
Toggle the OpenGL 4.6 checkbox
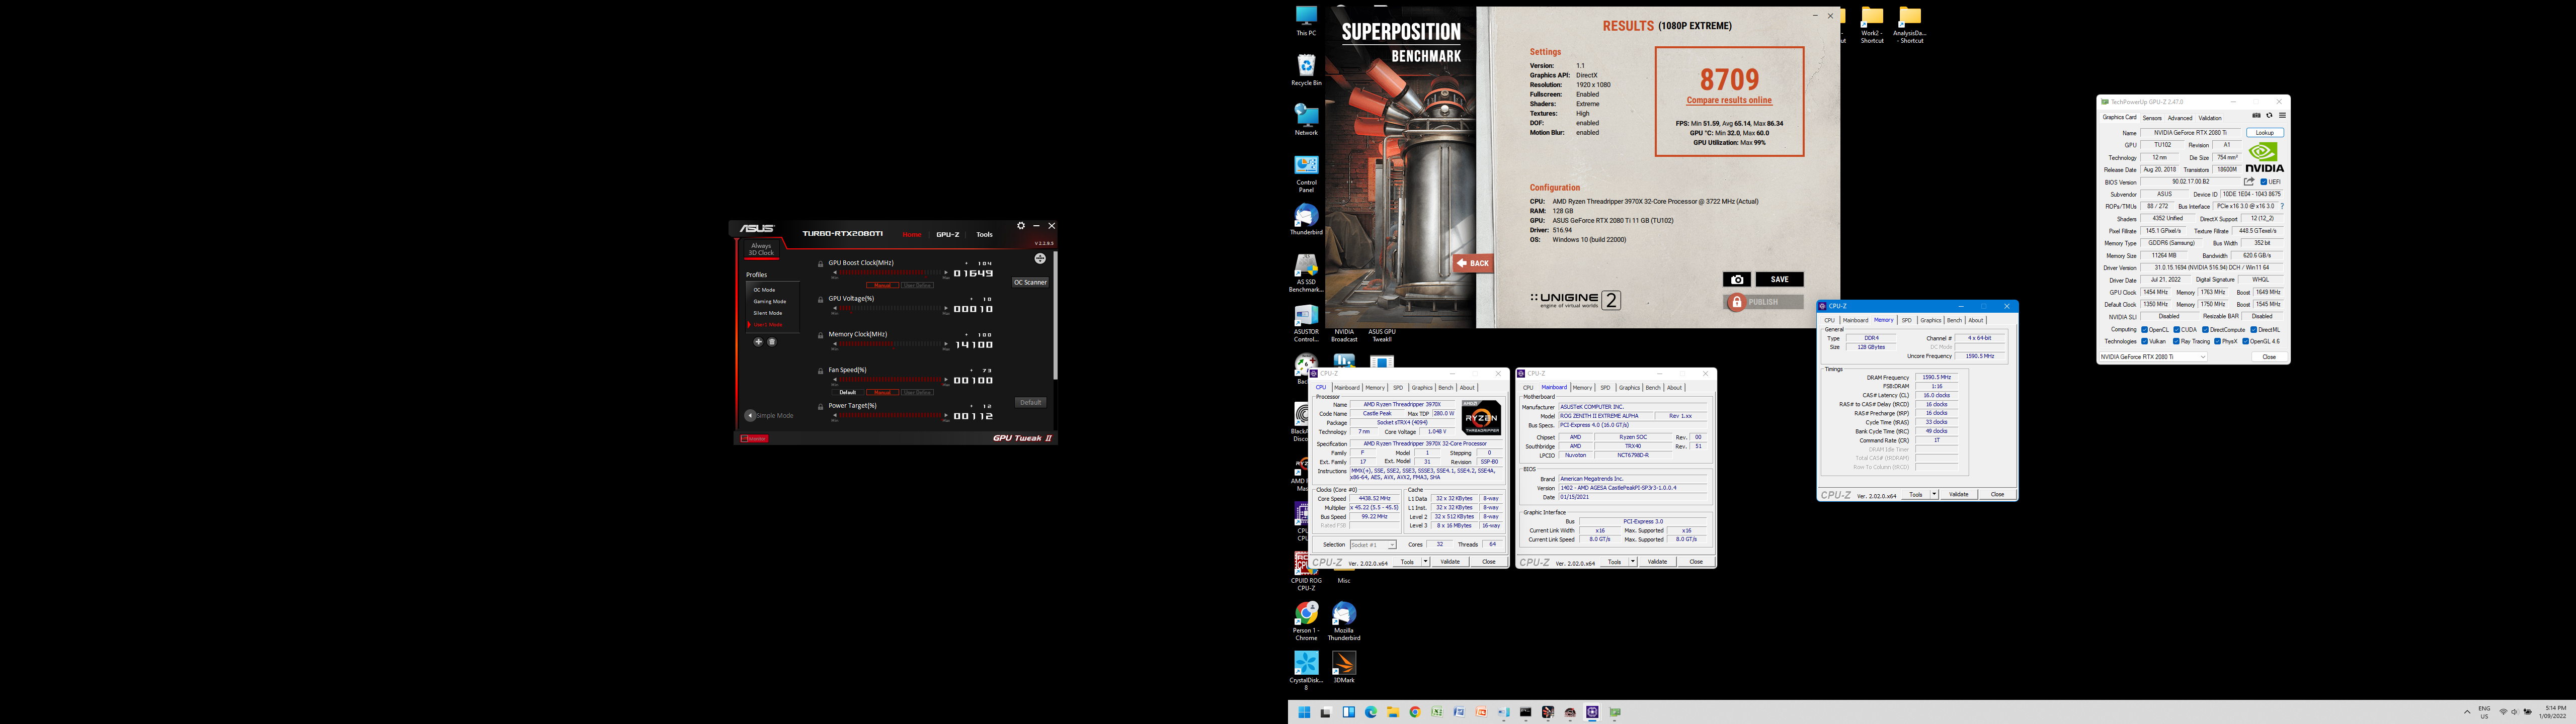point(2246,342)
